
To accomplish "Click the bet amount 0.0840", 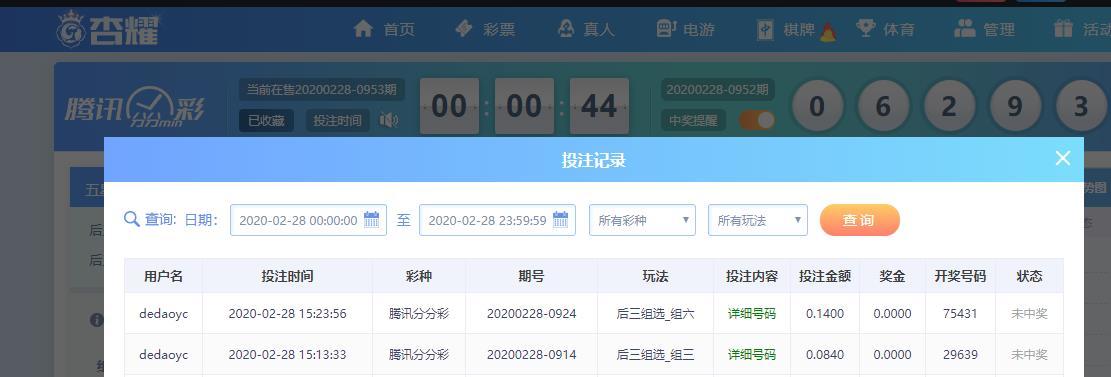I will [825, 354].
